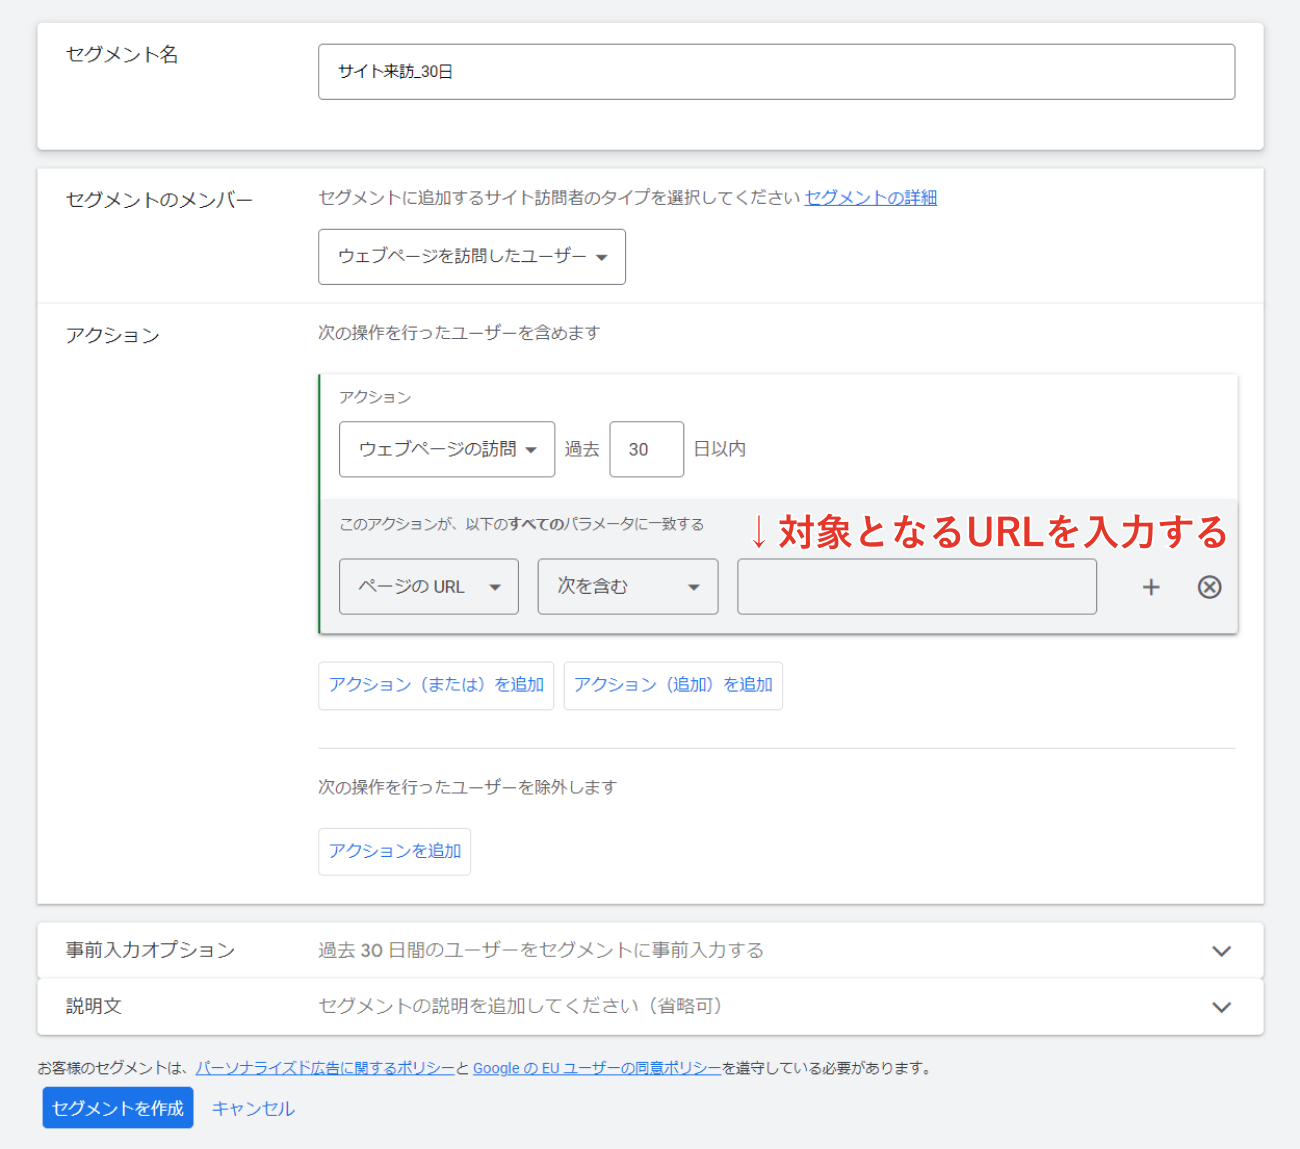
Task: Expand the 説明文 section
Action: pos(650,1006)
